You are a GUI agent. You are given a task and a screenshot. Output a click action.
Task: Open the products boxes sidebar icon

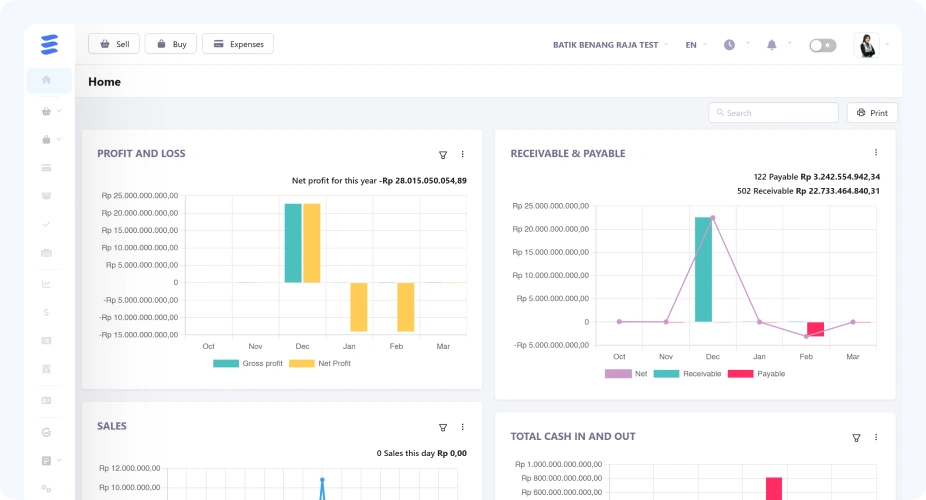[46, 195]
